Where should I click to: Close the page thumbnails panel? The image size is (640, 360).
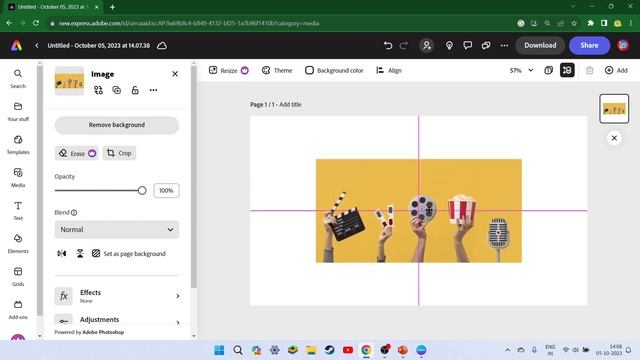tap(614, 138)
